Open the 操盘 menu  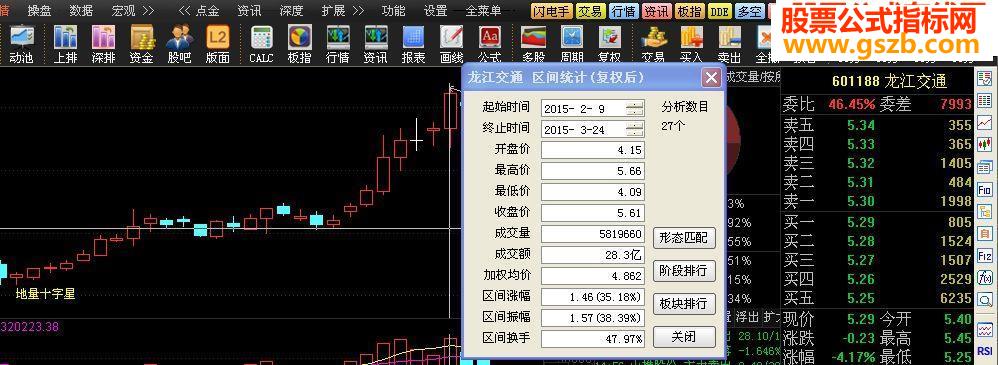click(x=39, y=11)
